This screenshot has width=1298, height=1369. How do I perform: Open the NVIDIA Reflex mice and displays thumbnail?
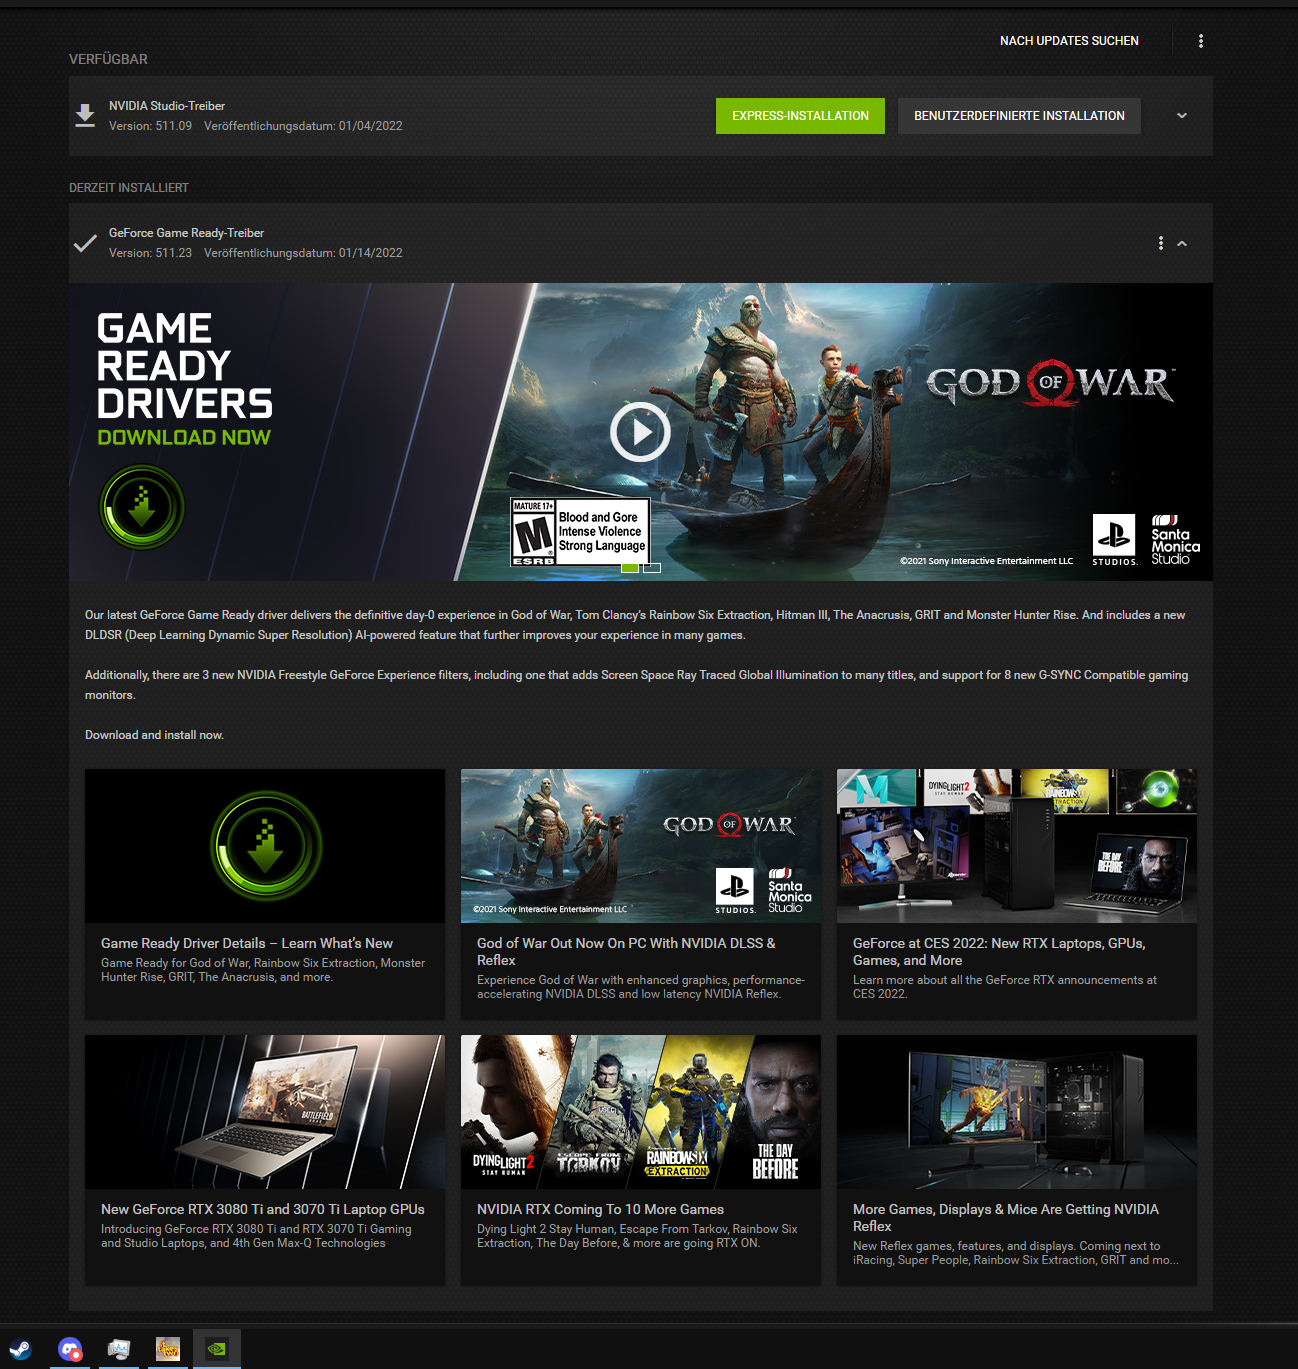(x=1017, y=1112)
